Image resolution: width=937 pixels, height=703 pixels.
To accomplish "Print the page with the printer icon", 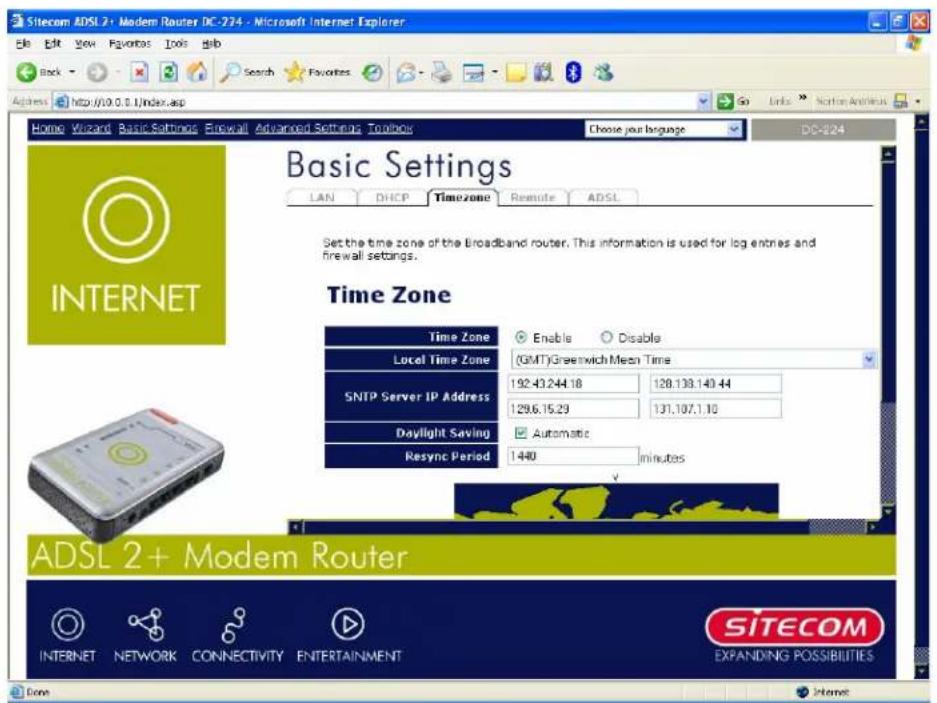I will click(x=442, y=72).
